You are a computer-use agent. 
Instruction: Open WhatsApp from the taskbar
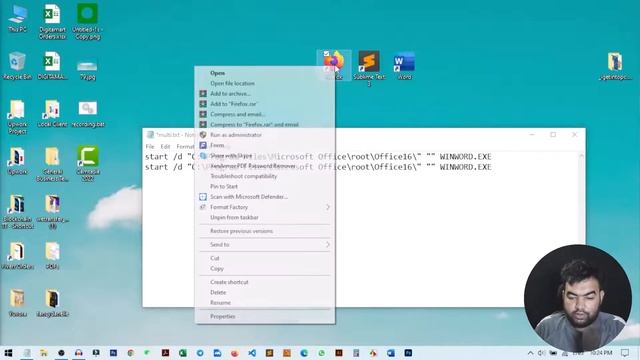pos(321,353)
